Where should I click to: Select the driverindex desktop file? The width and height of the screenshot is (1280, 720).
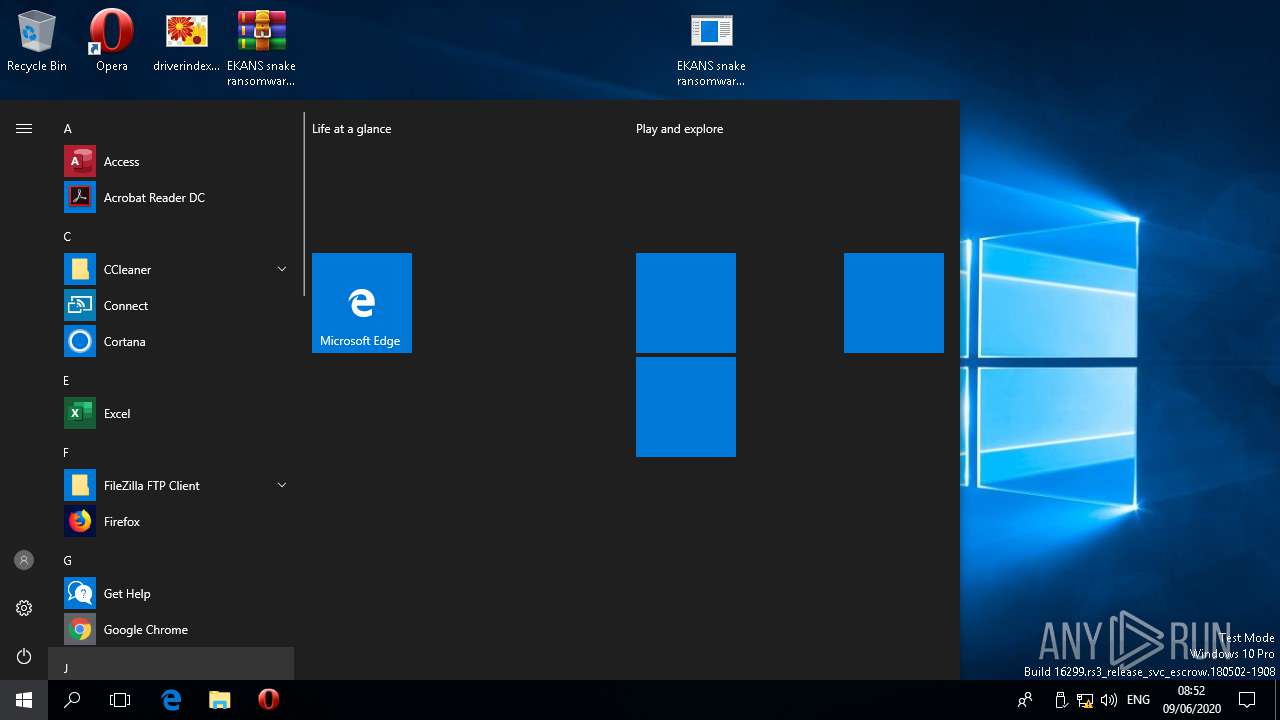click(186, 41)
